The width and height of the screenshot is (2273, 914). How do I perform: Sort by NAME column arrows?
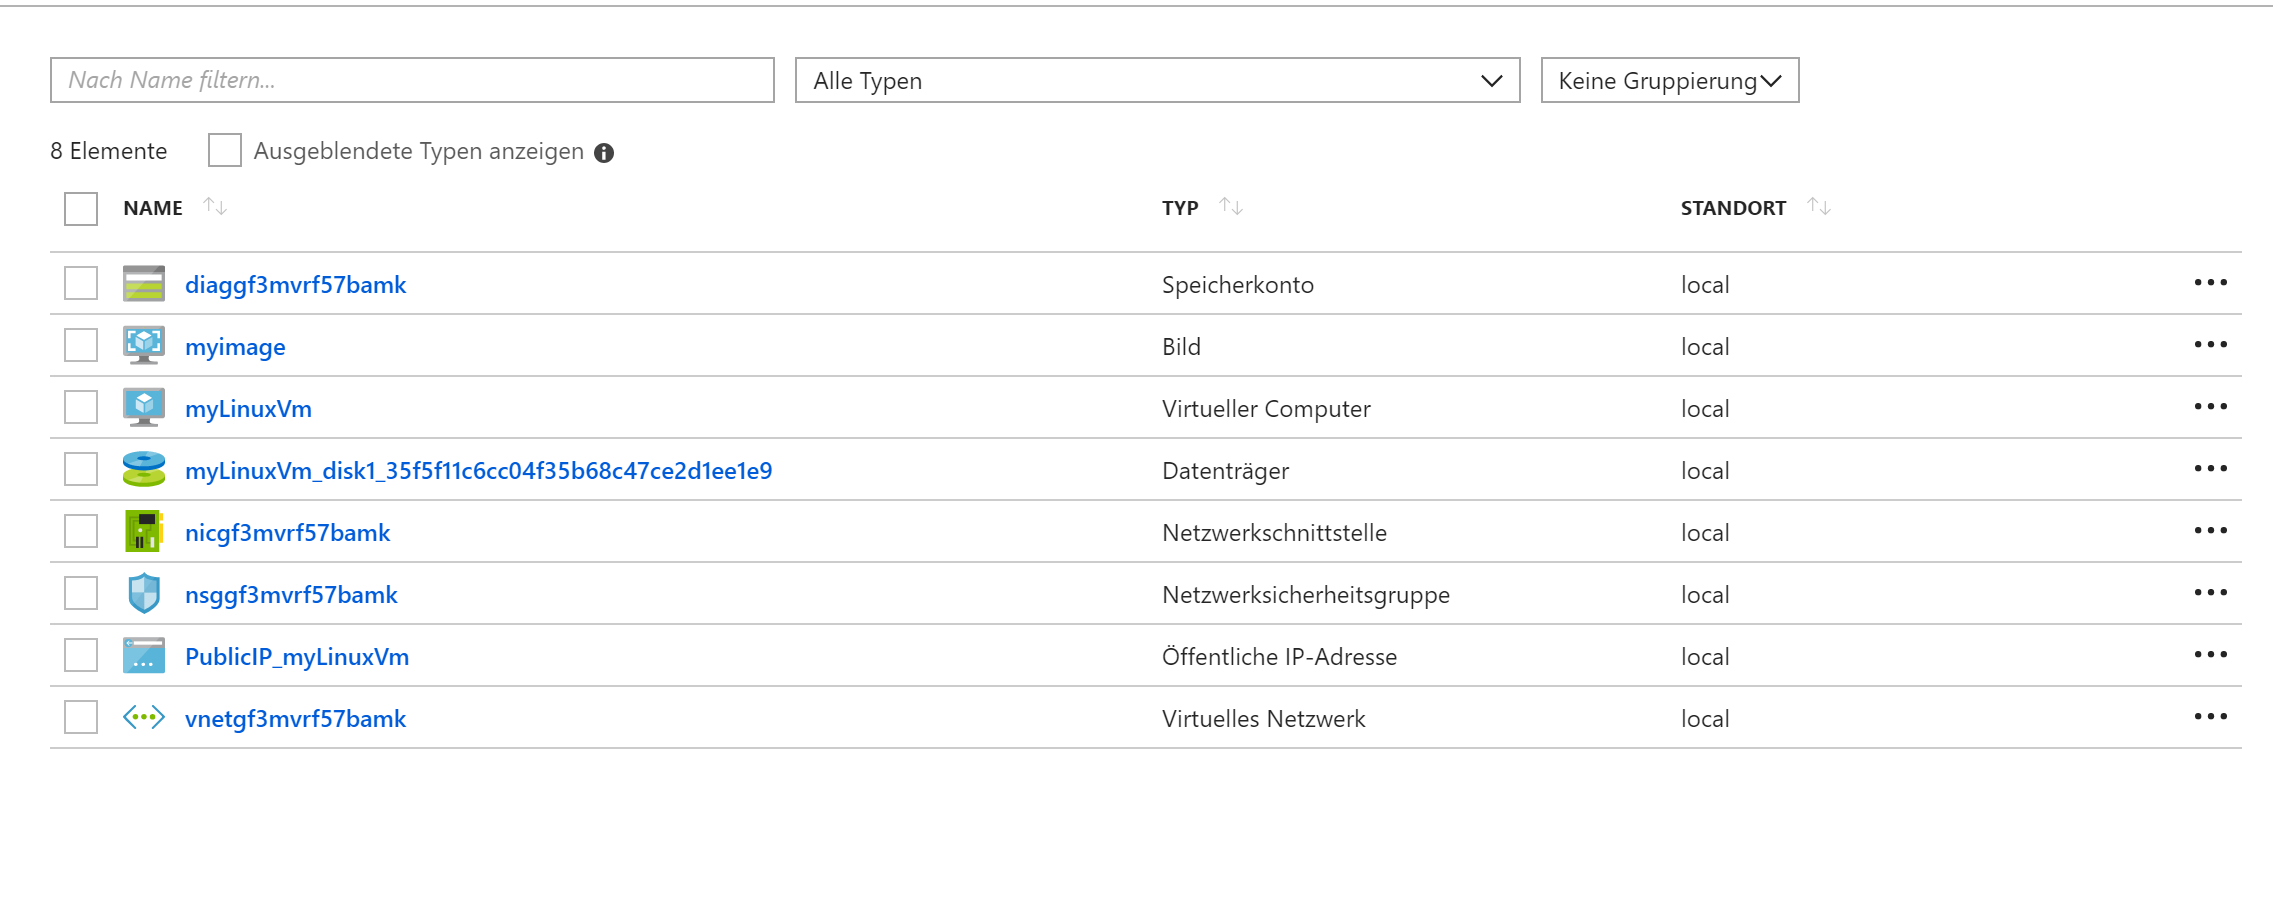pos(215,207)
